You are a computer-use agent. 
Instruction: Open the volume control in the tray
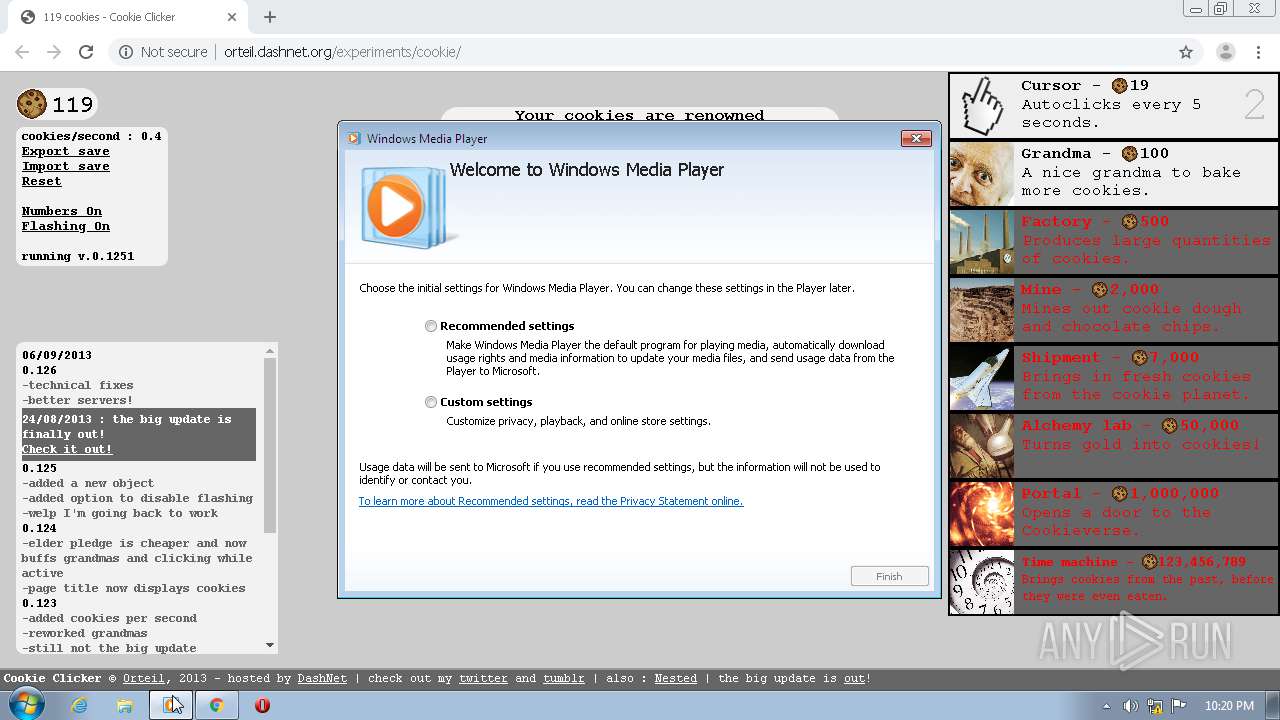1131,705
